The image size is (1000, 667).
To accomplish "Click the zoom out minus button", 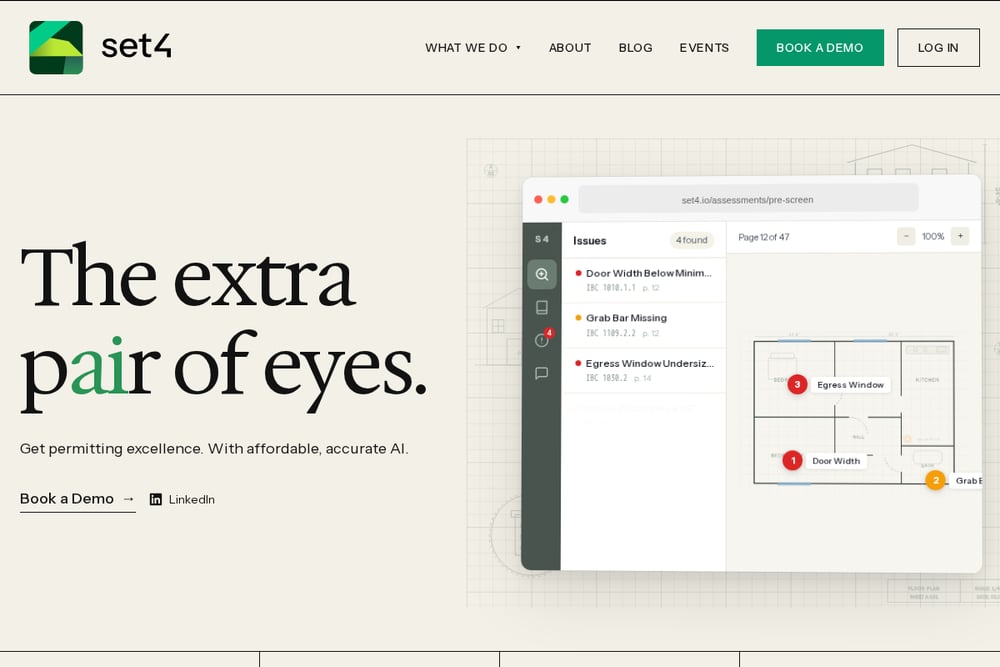I will point(906,236).
